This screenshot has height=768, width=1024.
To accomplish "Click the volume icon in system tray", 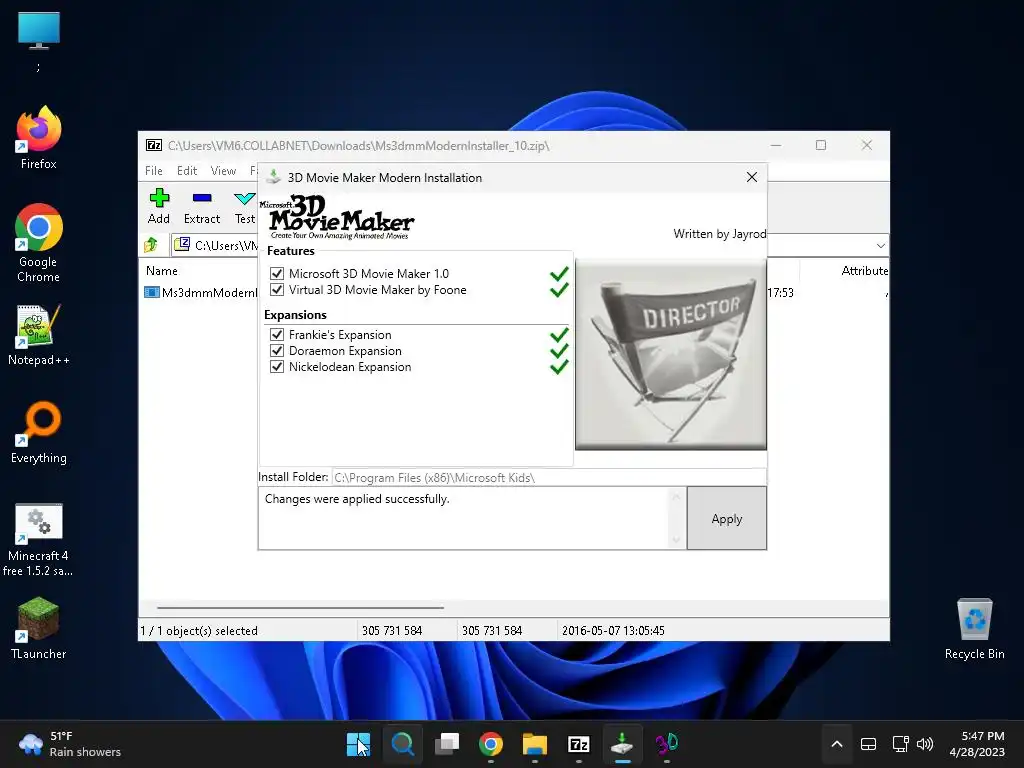I will pos(925,744).
